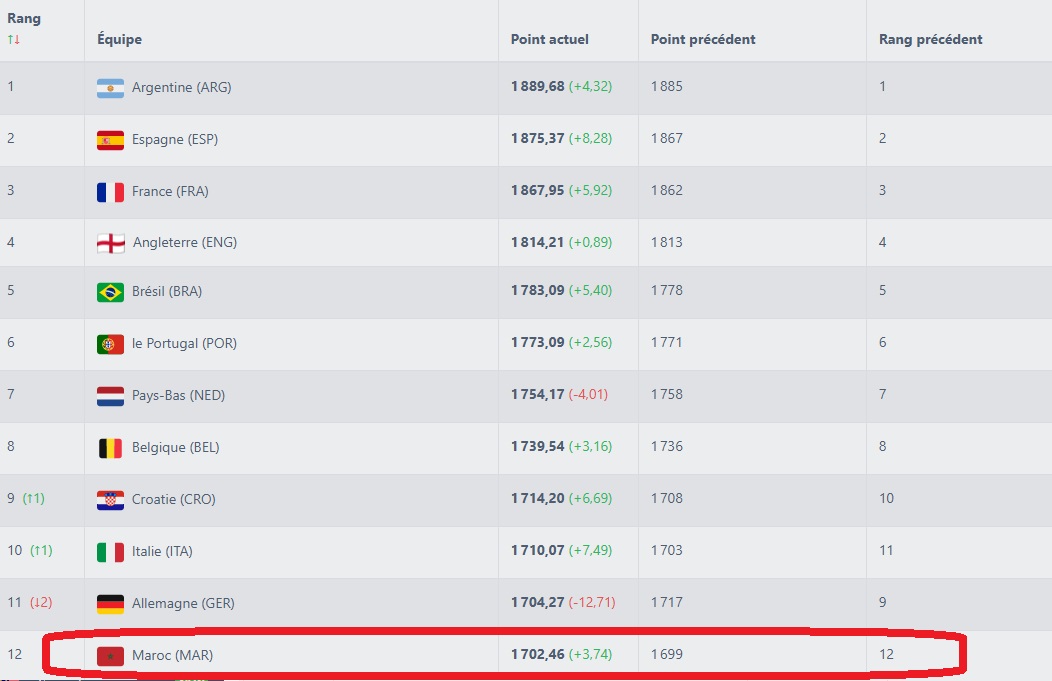Click the France flag icon
This screenshot has width=1052, height=681.
(110, 192)
